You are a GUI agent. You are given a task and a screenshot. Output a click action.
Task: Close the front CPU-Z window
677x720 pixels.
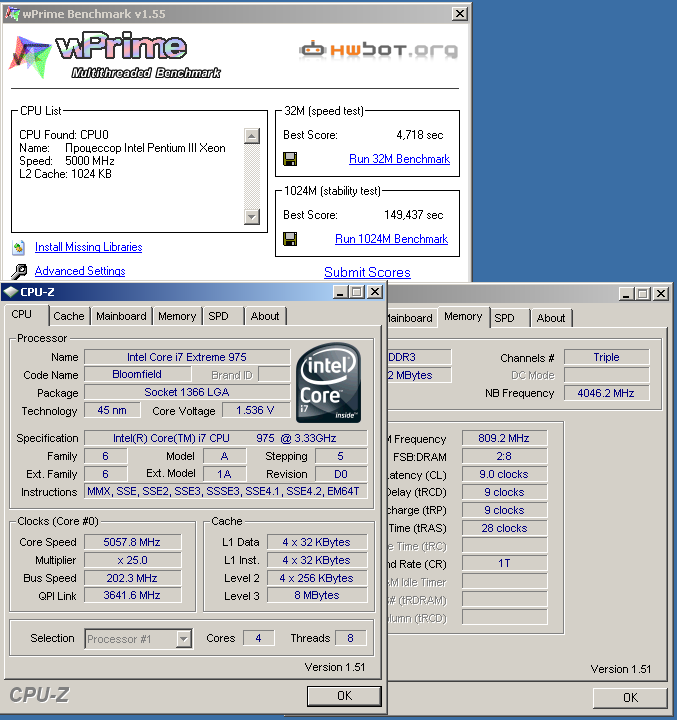pos(375,292)
